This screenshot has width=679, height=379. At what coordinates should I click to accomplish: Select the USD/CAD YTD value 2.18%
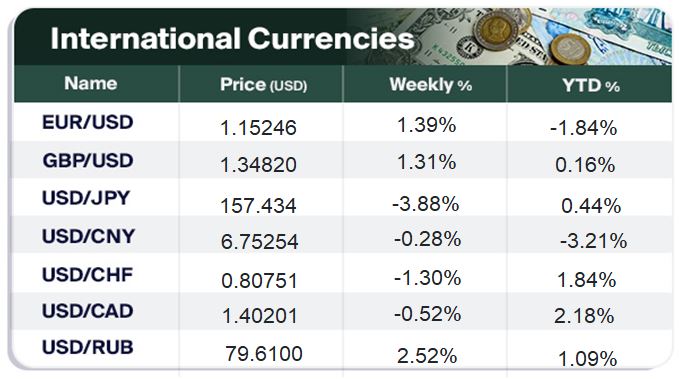pyautogui.click(x=584, y=316)
